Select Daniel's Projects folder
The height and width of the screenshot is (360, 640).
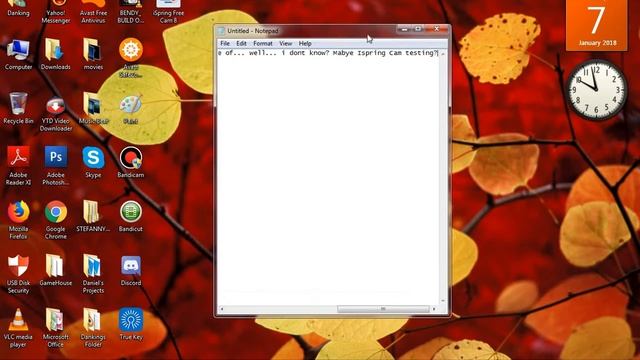tap(93, 273)
